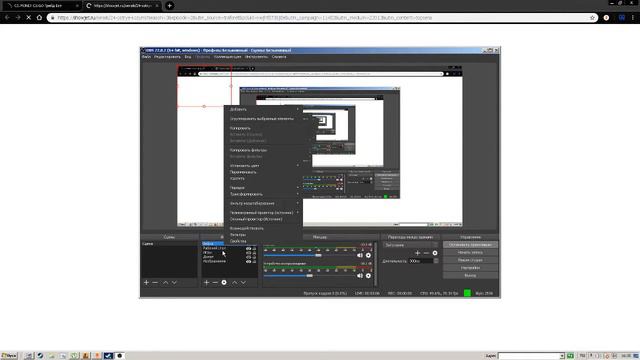Select the Сцена item in the Scenes list
The width and height of the screenshot is (640, 360).
(x=169, y=244)
